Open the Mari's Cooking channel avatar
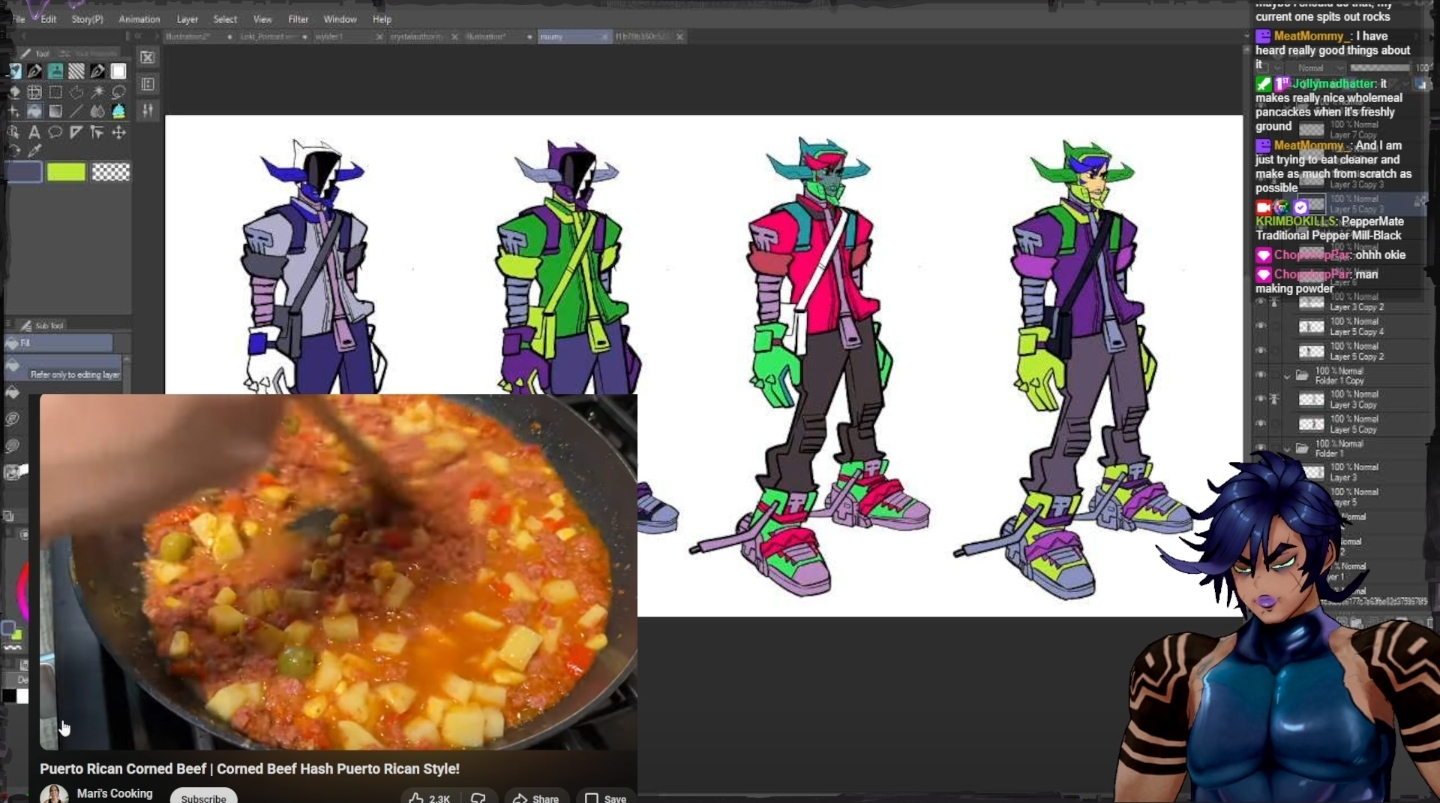Screen dimensions: 1440x803 point(54,795)
